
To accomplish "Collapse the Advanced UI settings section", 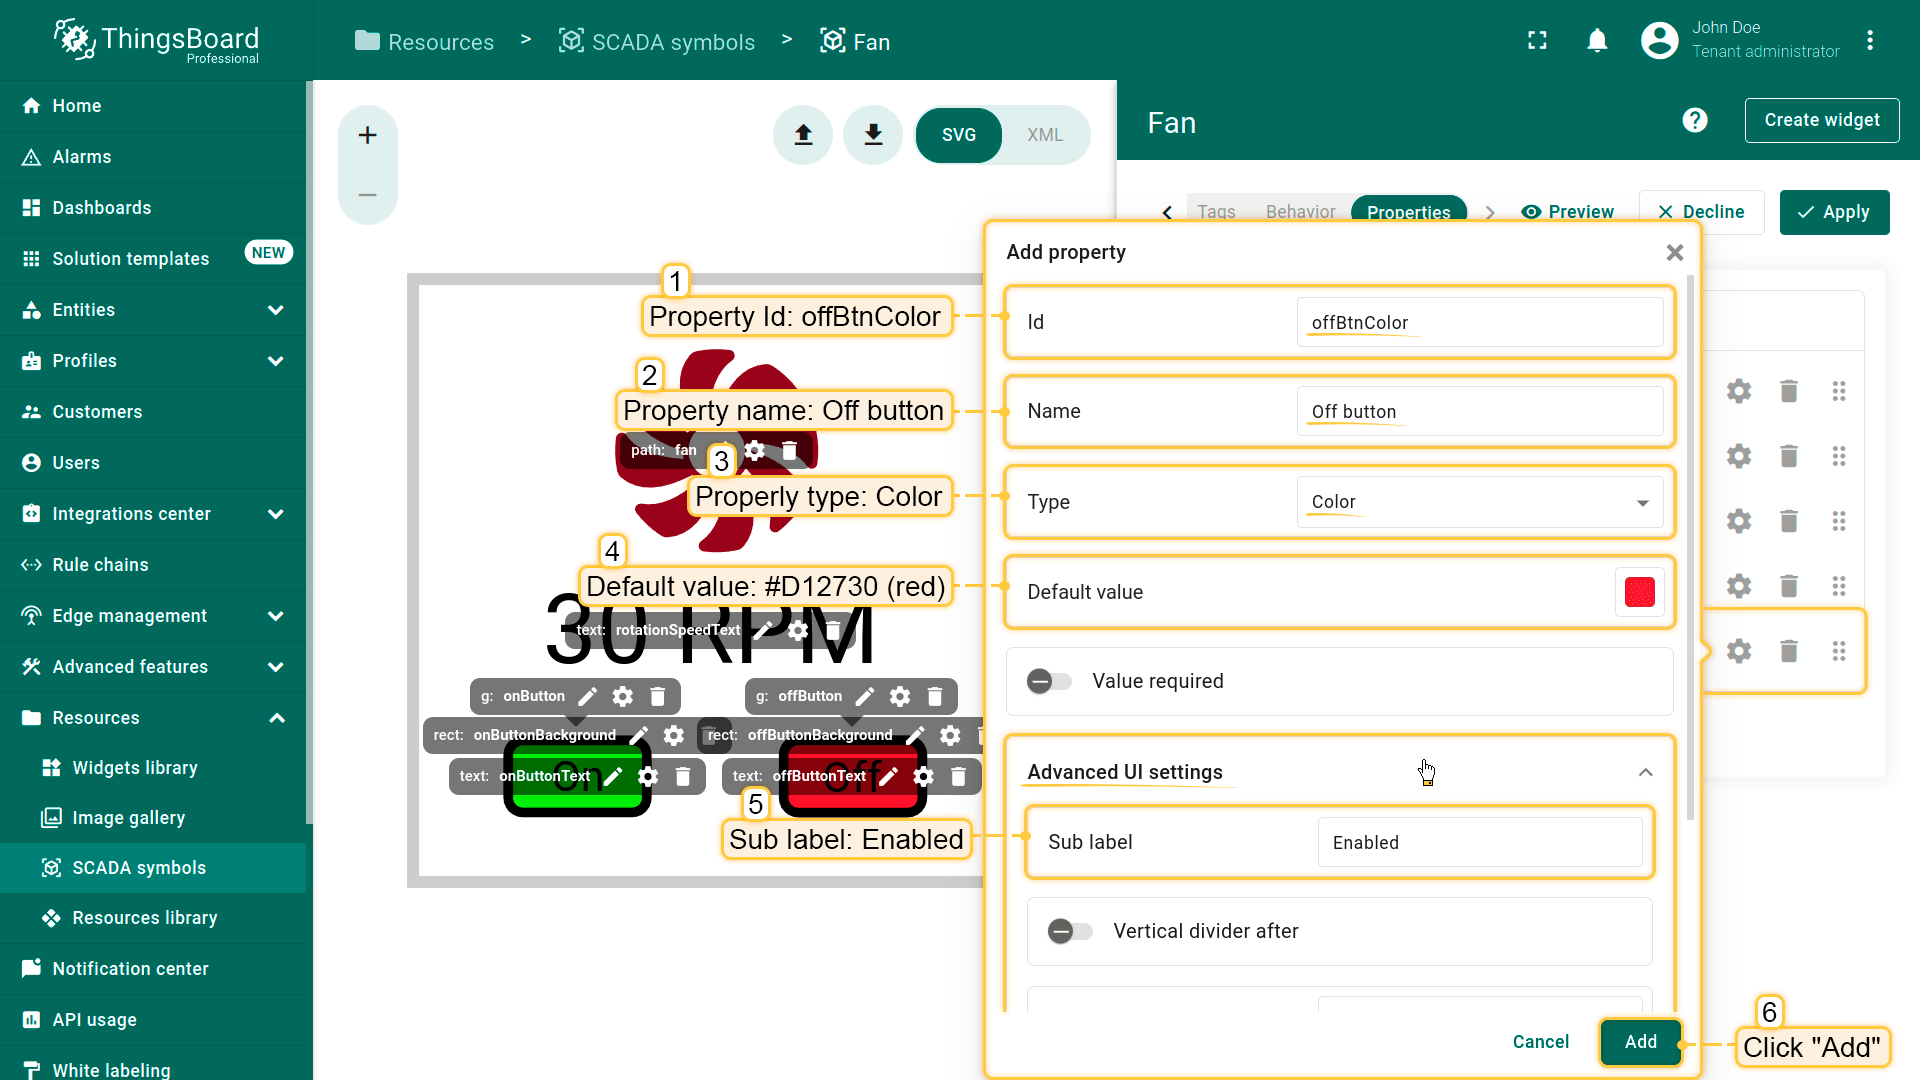I will pos(1645,772).
